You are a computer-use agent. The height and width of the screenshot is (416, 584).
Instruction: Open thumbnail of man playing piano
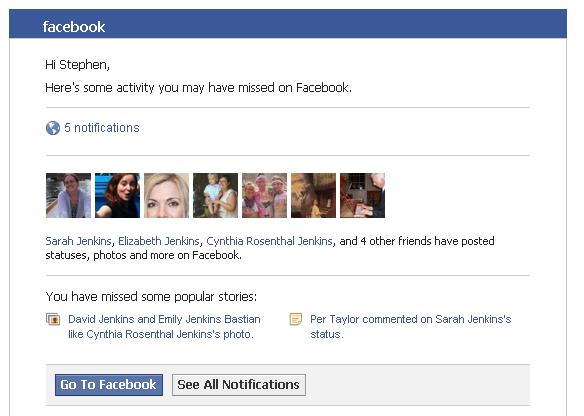(362, 196)
